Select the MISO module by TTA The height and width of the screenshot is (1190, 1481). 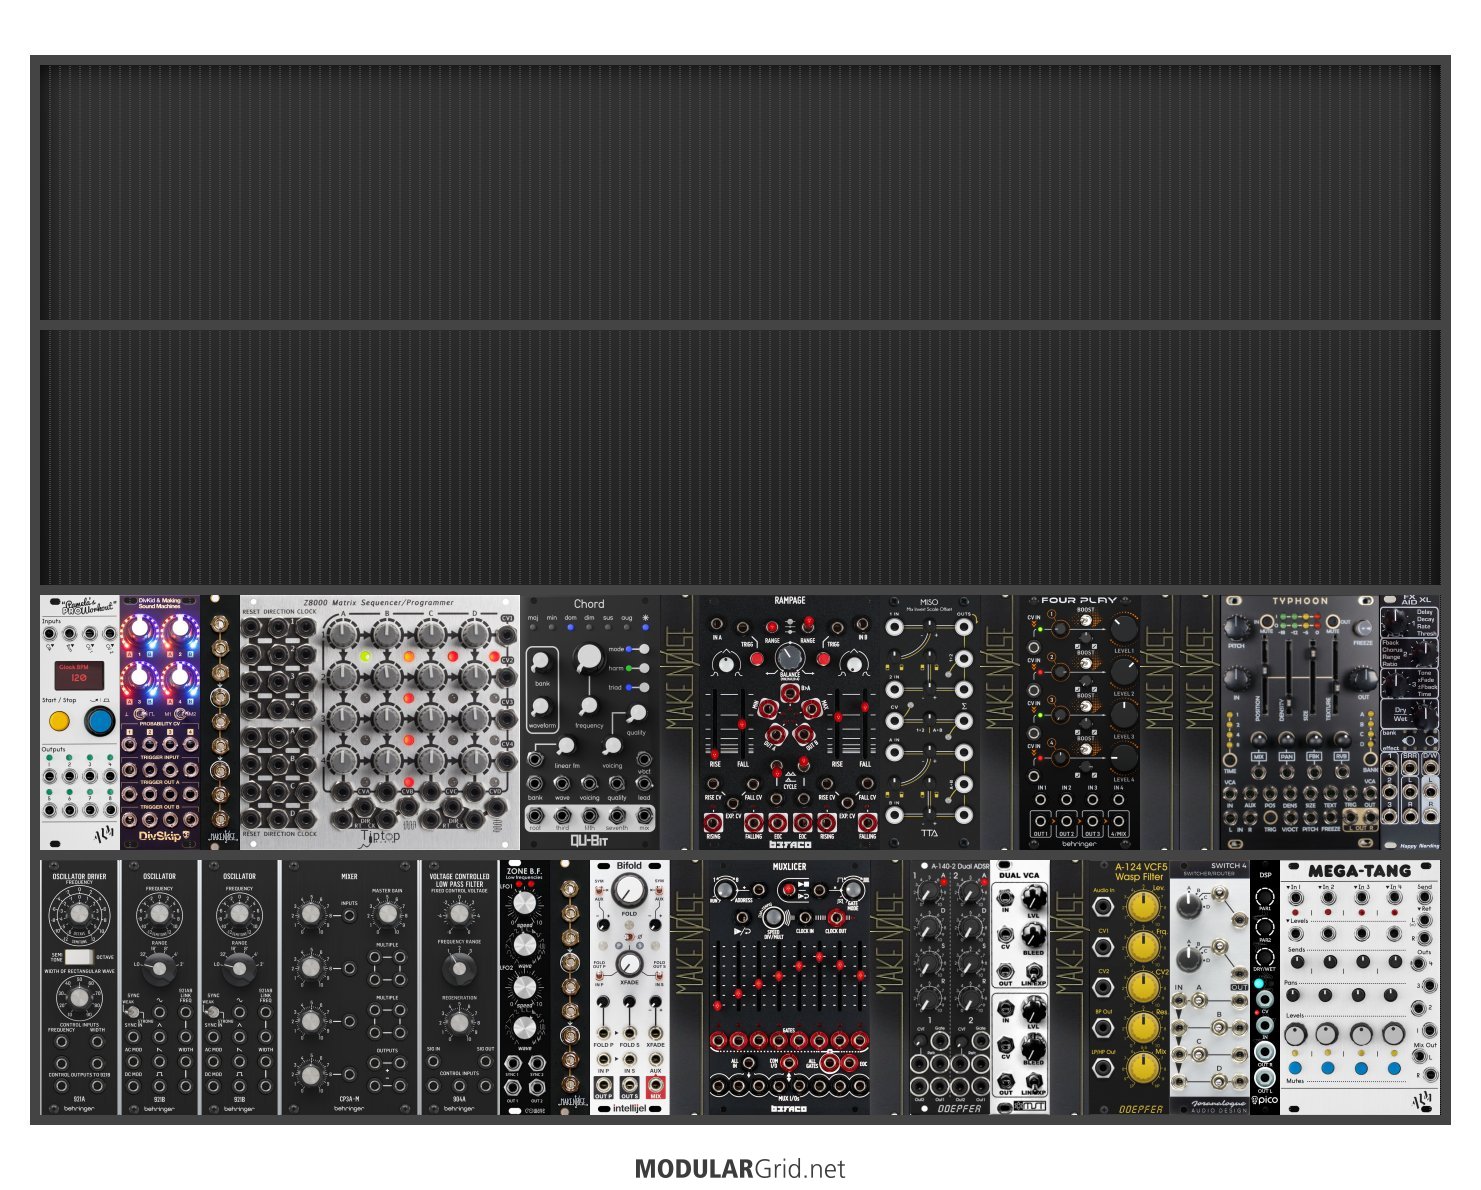(x=929, y=722)
